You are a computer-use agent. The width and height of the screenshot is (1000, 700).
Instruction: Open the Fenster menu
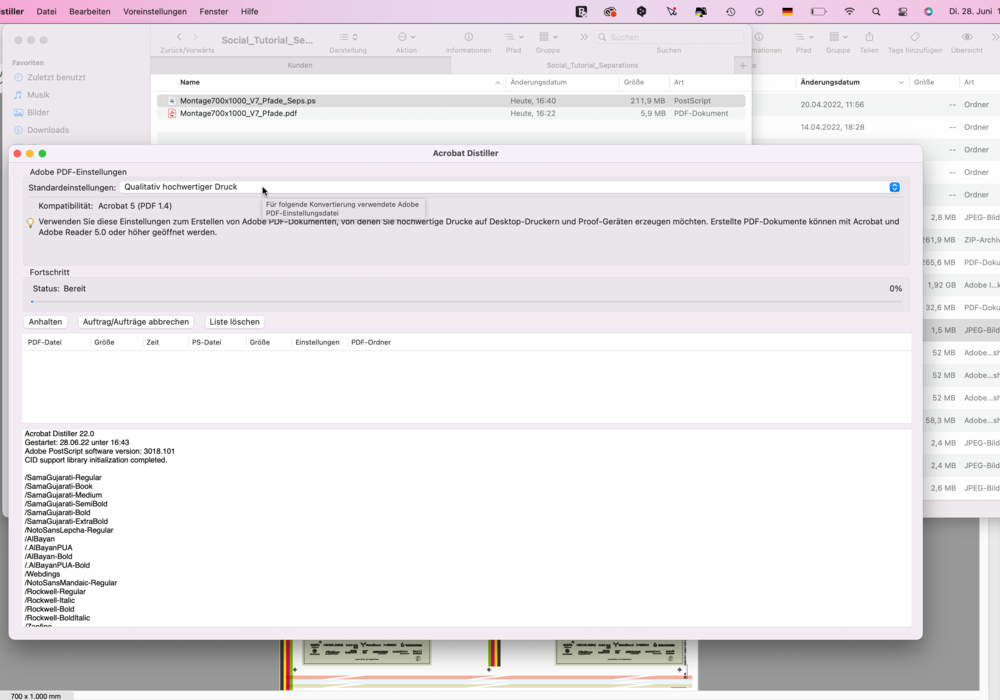[214, 11]
